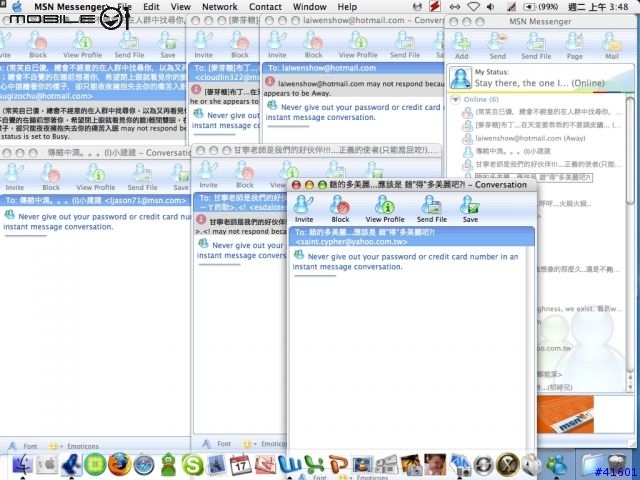The image size is (640, 480).
Task: Open iCal from the Dock
Action: click(240, 464)
